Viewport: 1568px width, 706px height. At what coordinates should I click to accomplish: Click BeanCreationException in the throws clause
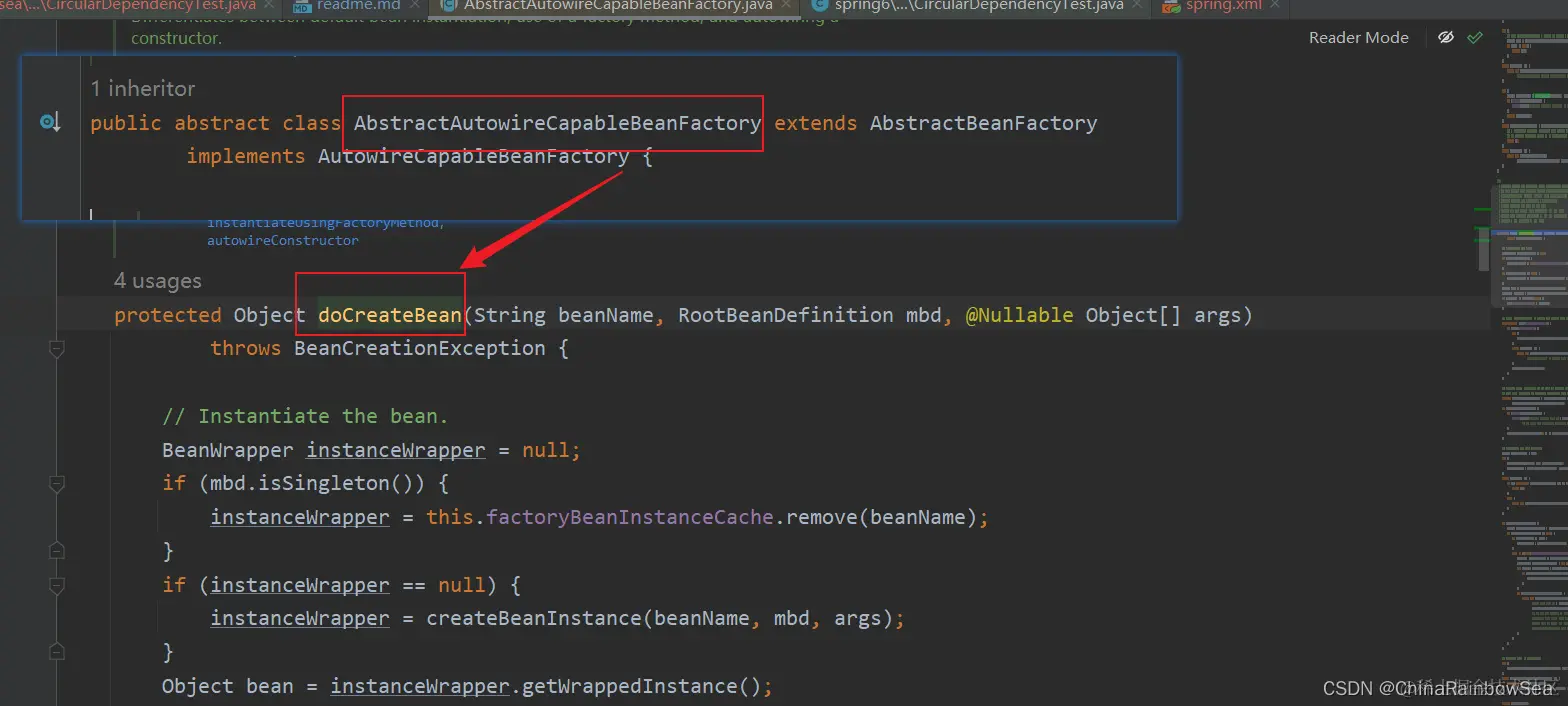point(420,348)
